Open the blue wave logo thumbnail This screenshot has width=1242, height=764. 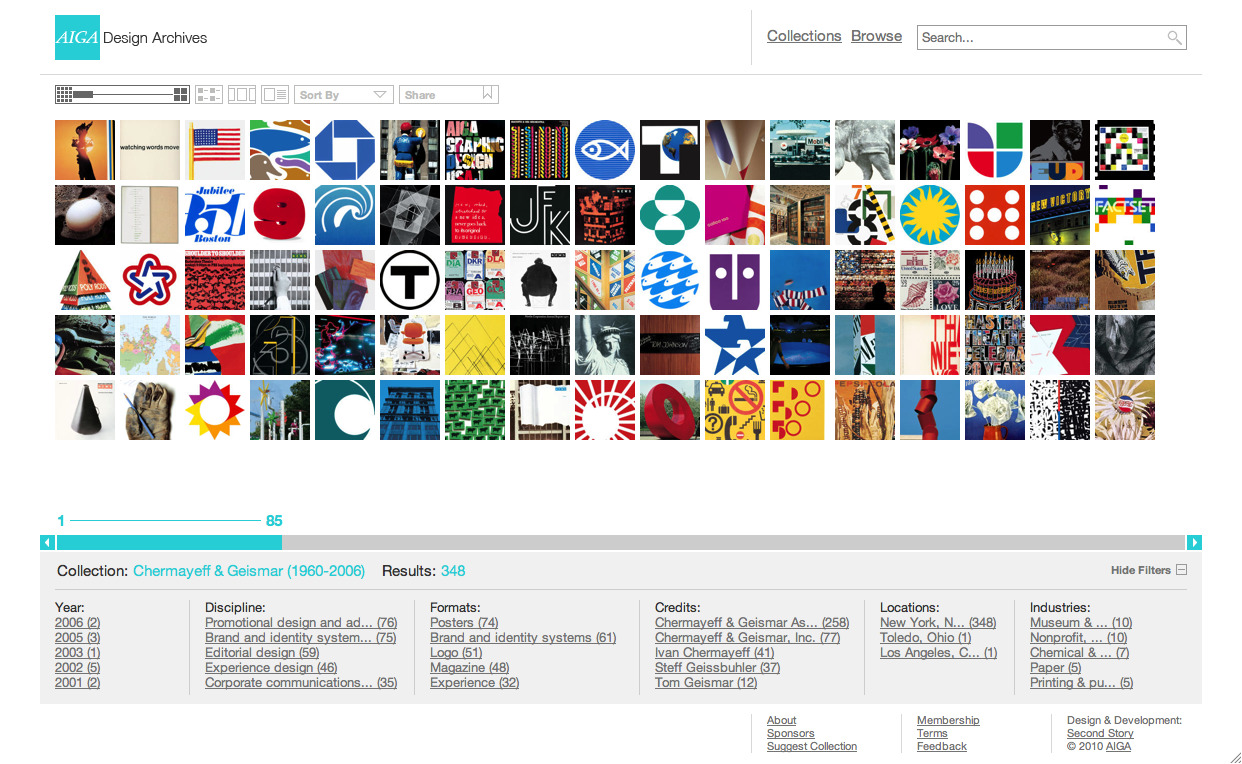tap(345, 215)
